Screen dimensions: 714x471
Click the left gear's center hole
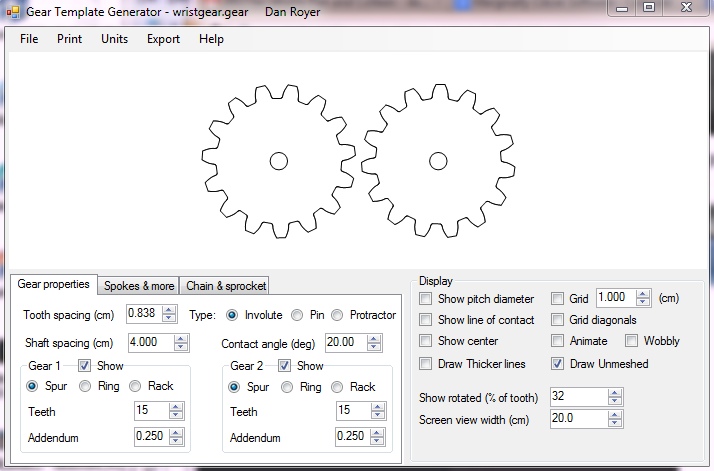click(279, 161)
